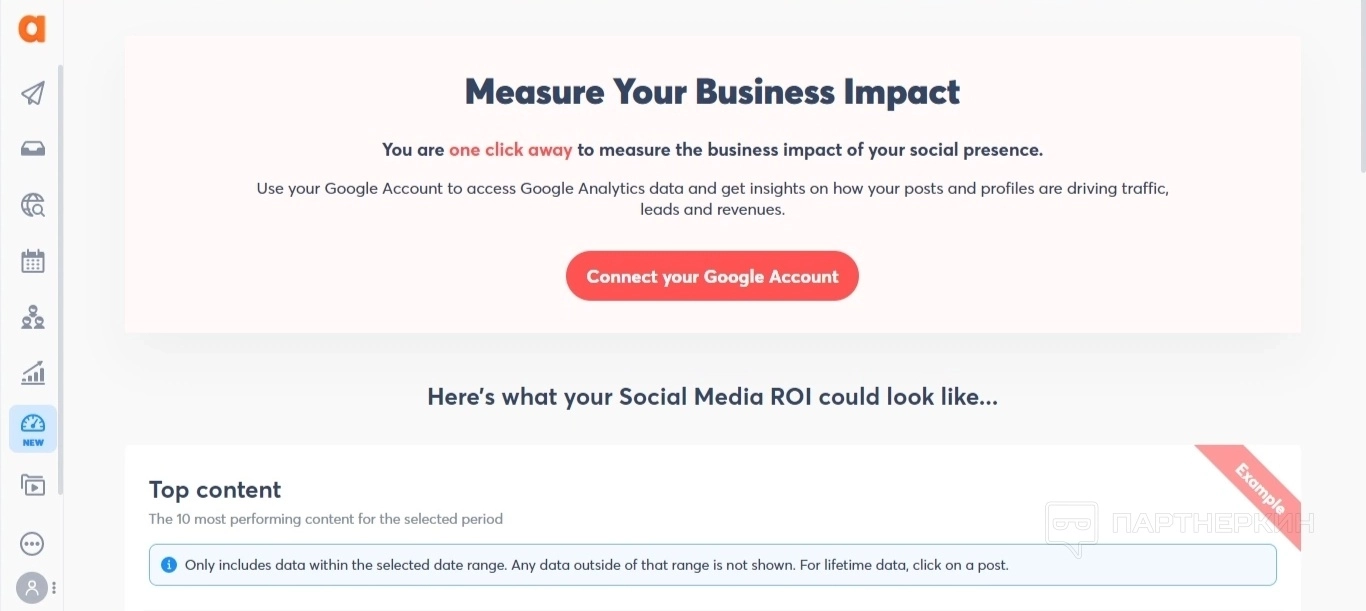Click the 'Top content' section heading

(x=215, y=490)
